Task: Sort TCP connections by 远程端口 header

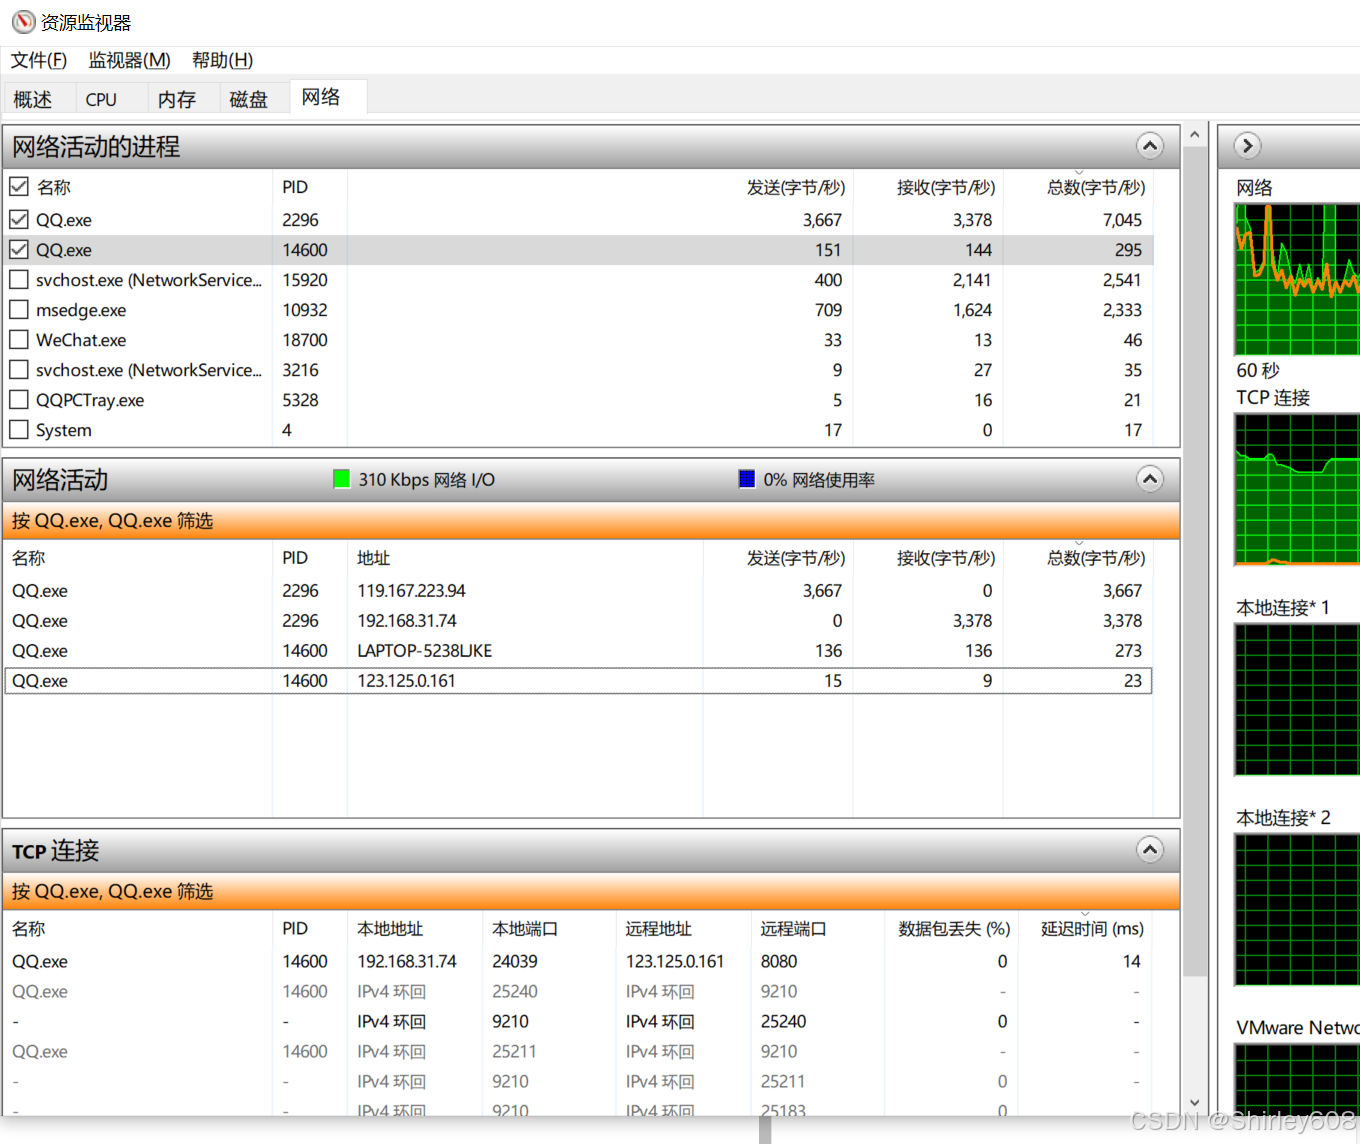Action: 793,929
